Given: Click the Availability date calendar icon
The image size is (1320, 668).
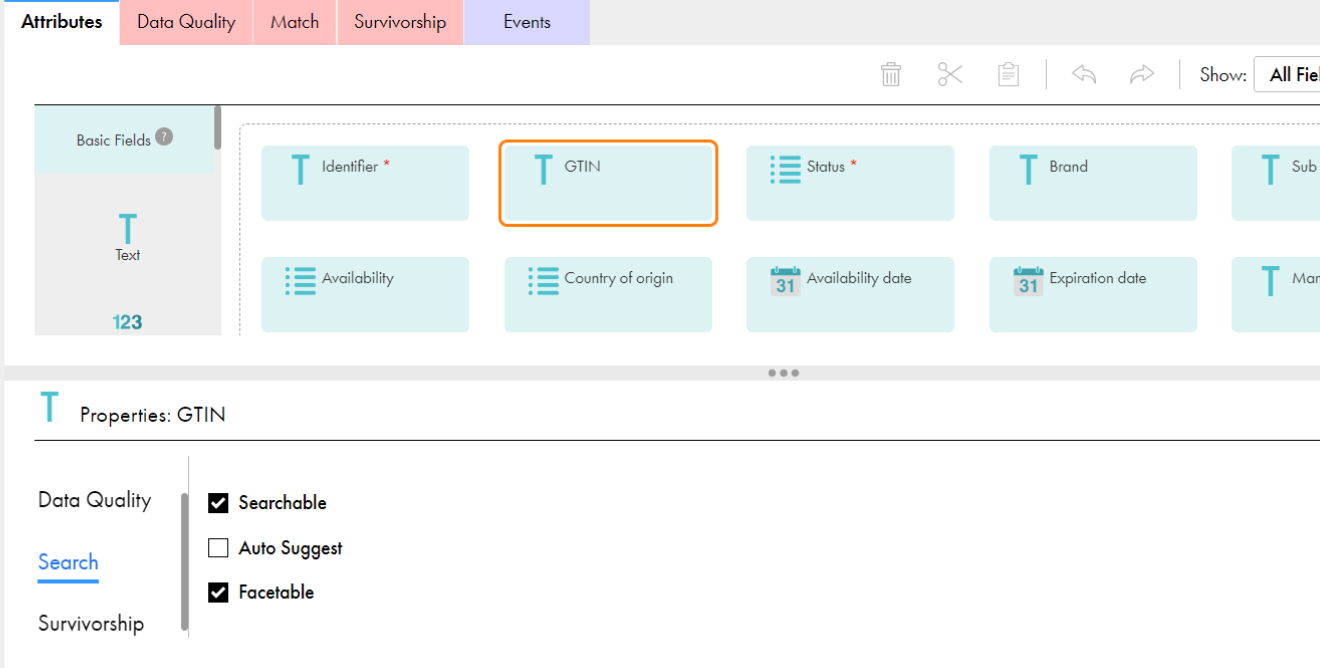Looking at the screenshot, I should (785, 281).
